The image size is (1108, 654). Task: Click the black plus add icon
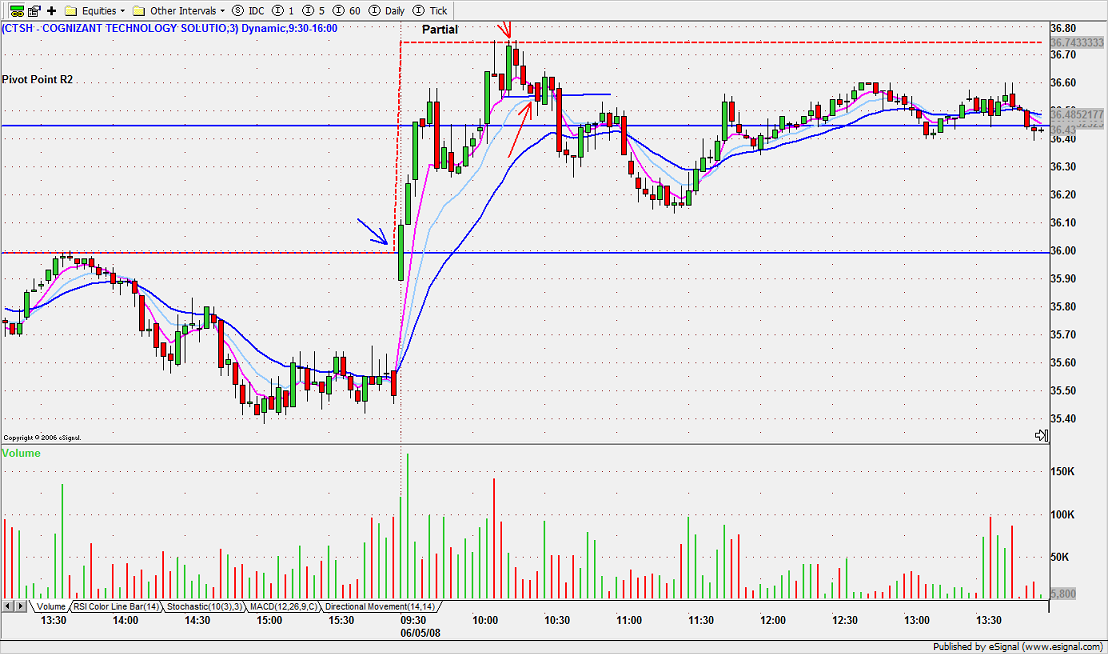pos(52,11)
